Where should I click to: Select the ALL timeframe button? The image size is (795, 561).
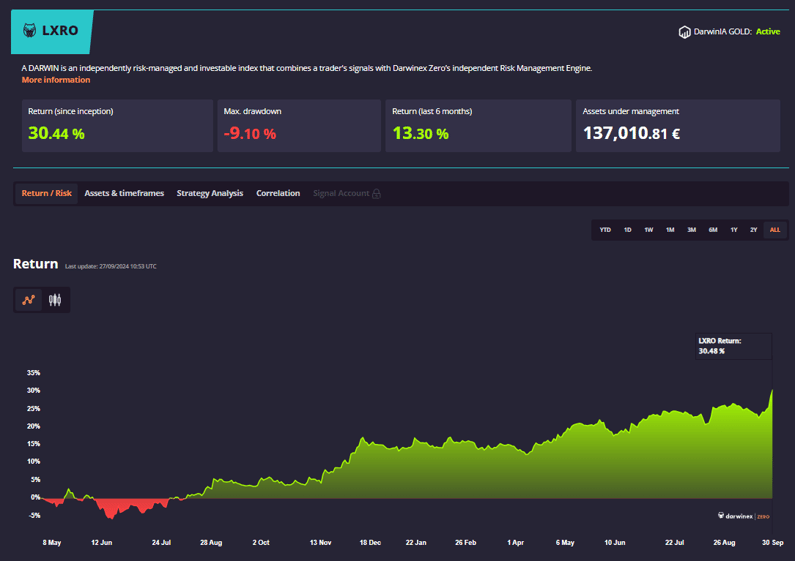775,230
